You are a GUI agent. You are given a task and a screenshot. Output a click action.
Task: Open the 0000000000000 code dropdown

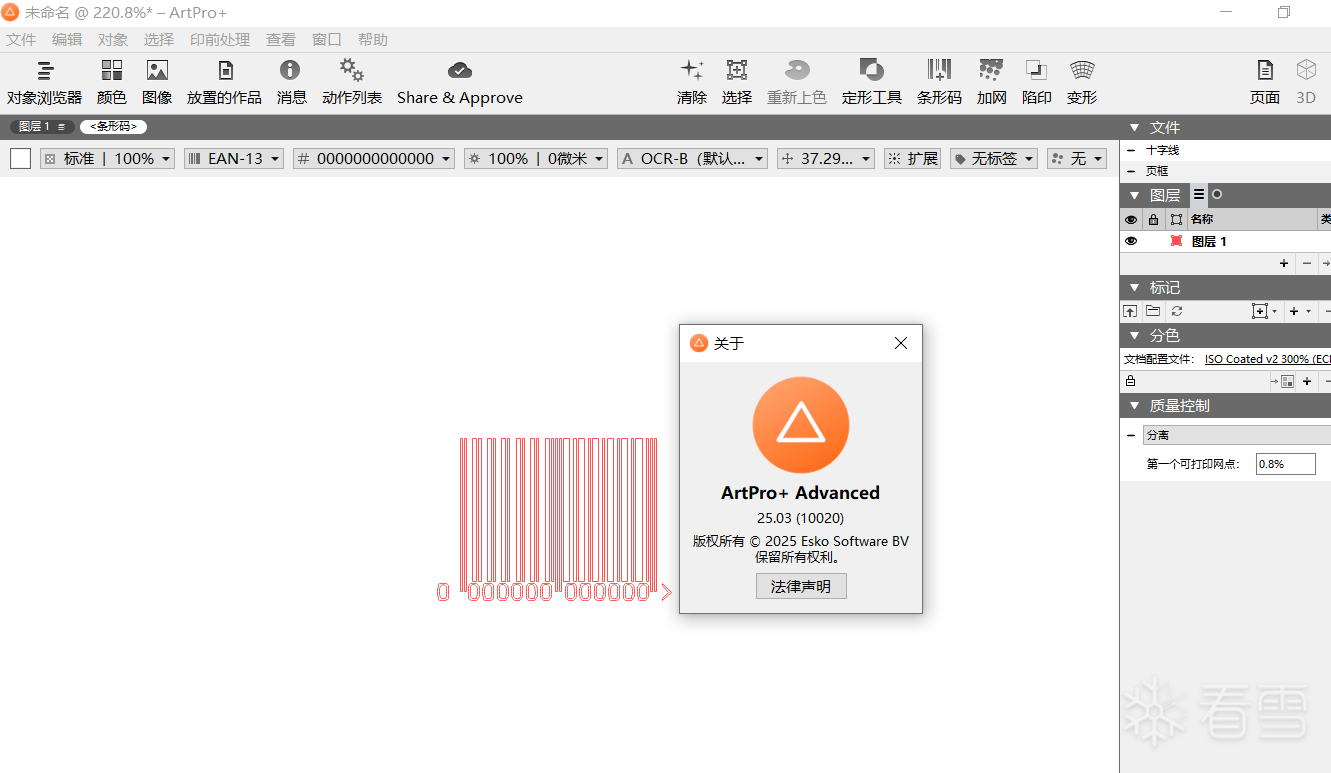[374, 158]
